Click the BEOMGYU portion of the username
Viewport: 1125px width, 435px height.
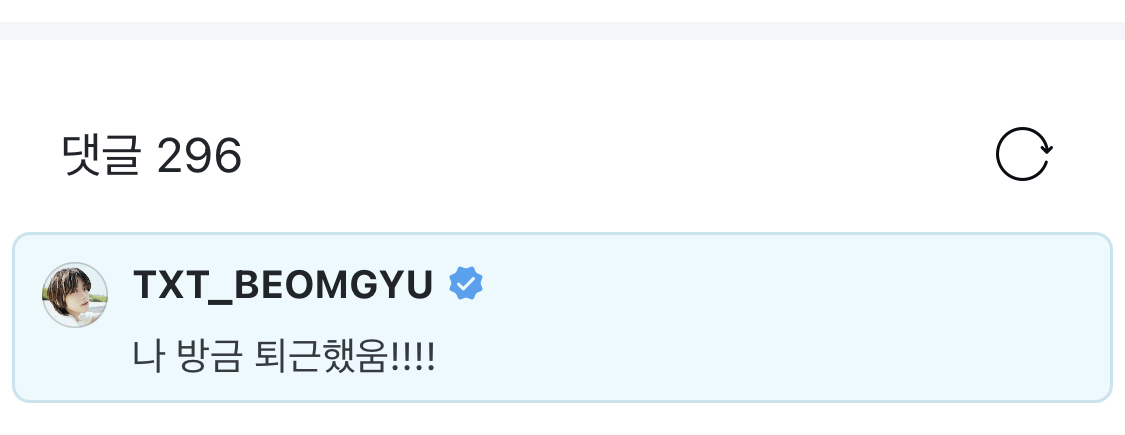tap(334, 284)
